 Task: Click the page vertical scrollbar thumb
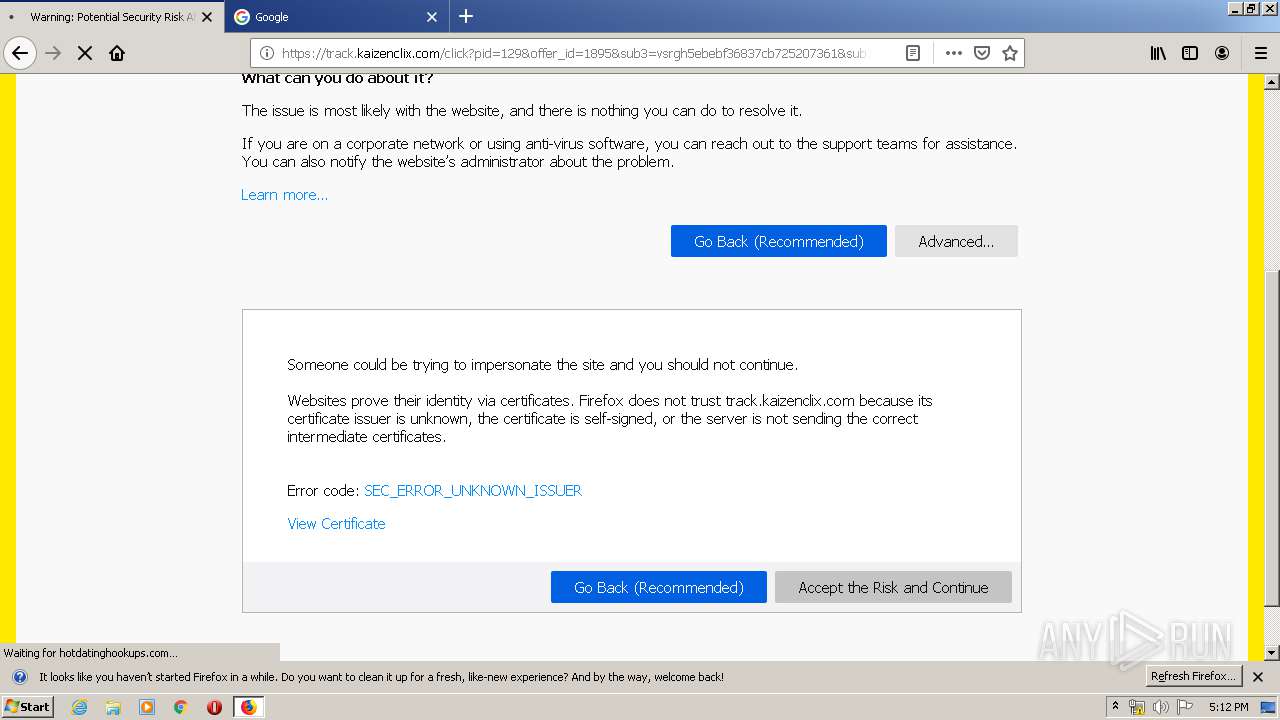point(1272,438)
